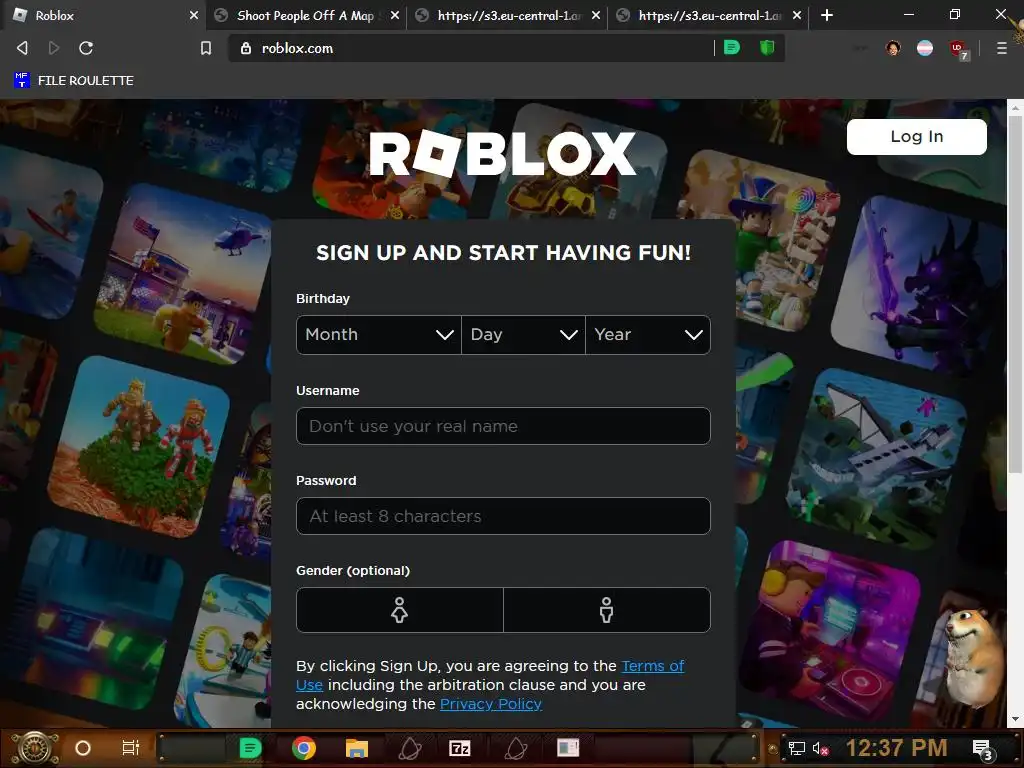Click the scrollbar down arrow
The width and height of the screenshot is (1024, 768).
(1015, 720)
